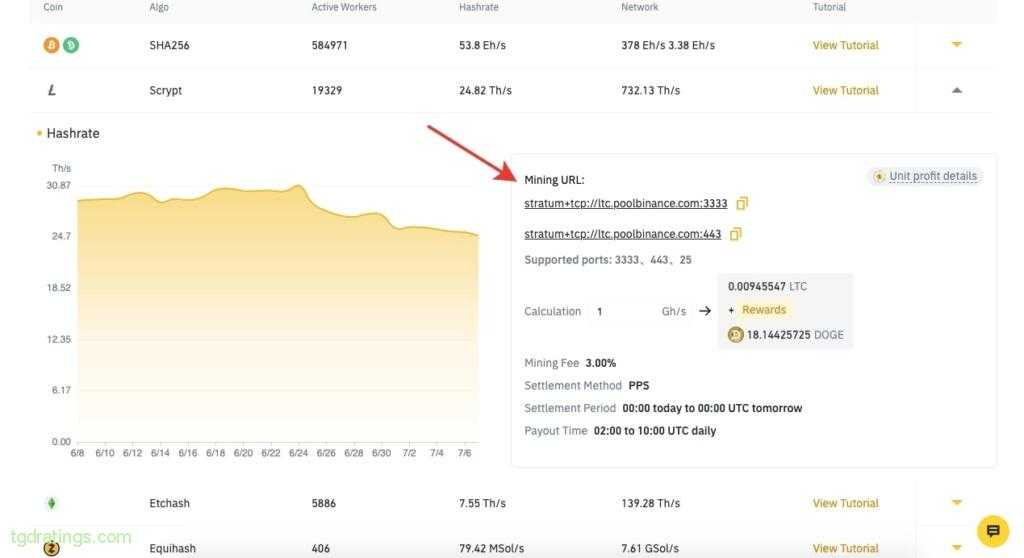Expand the Equihash row details
Image resolution: width=1024 pixels, height=558 pixels.
[x=957, y=547]
